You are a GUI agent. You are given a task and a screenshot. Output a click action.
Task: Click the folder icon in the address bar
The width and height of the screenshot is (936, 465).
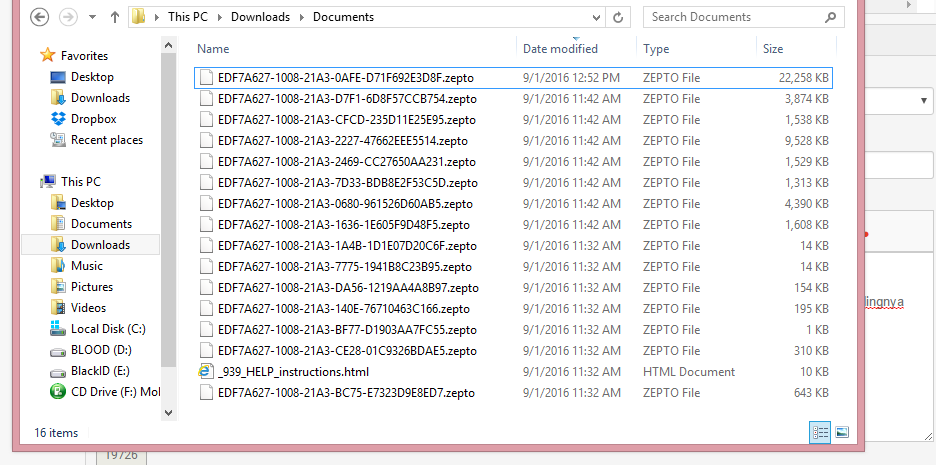pos(138,17)
